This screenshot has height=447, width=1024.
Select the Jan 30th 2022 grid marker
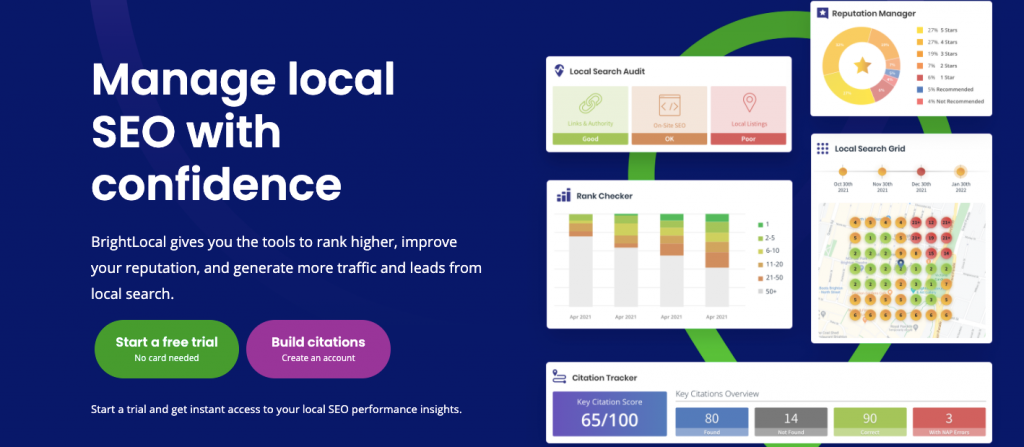point(960,172)
